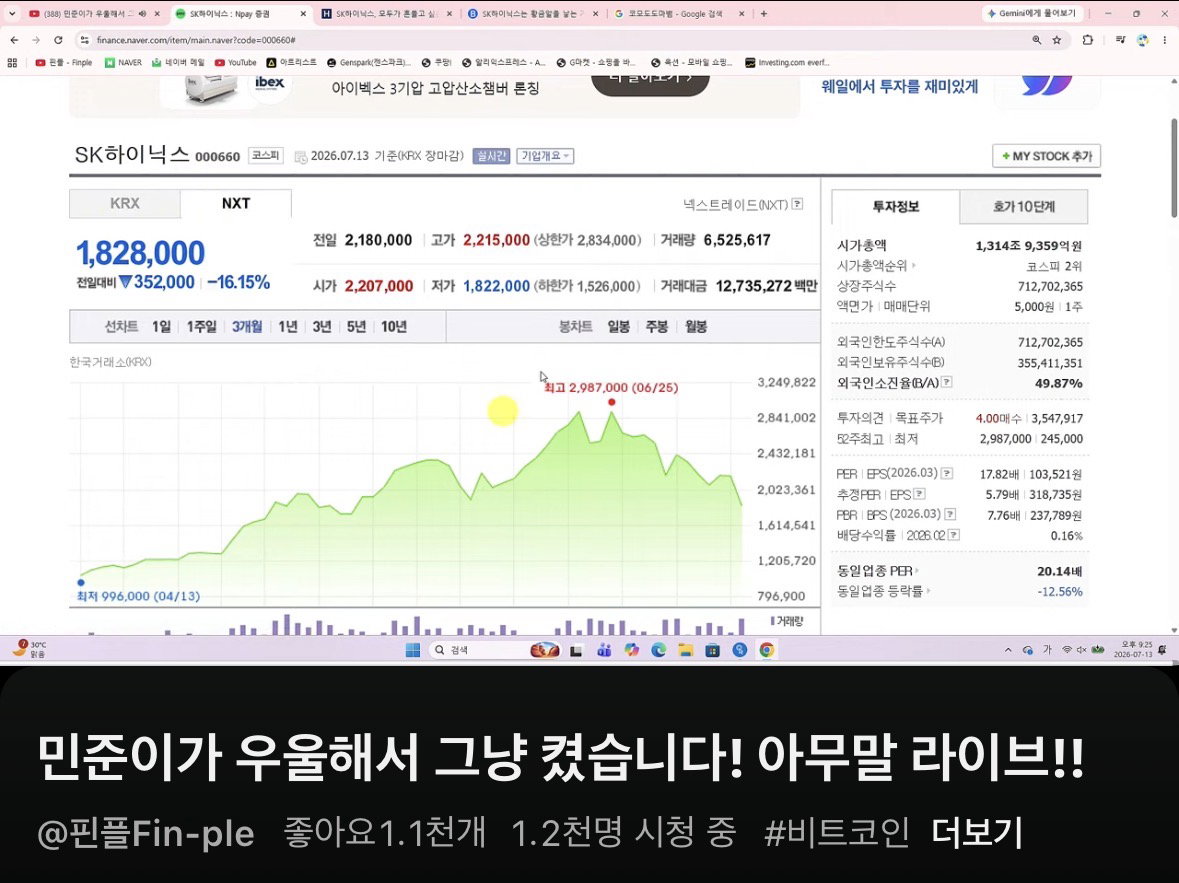Open the media control icon in Chrome toolbar
Viewport: 1179px width, 883px height.
pos(1120,40)
